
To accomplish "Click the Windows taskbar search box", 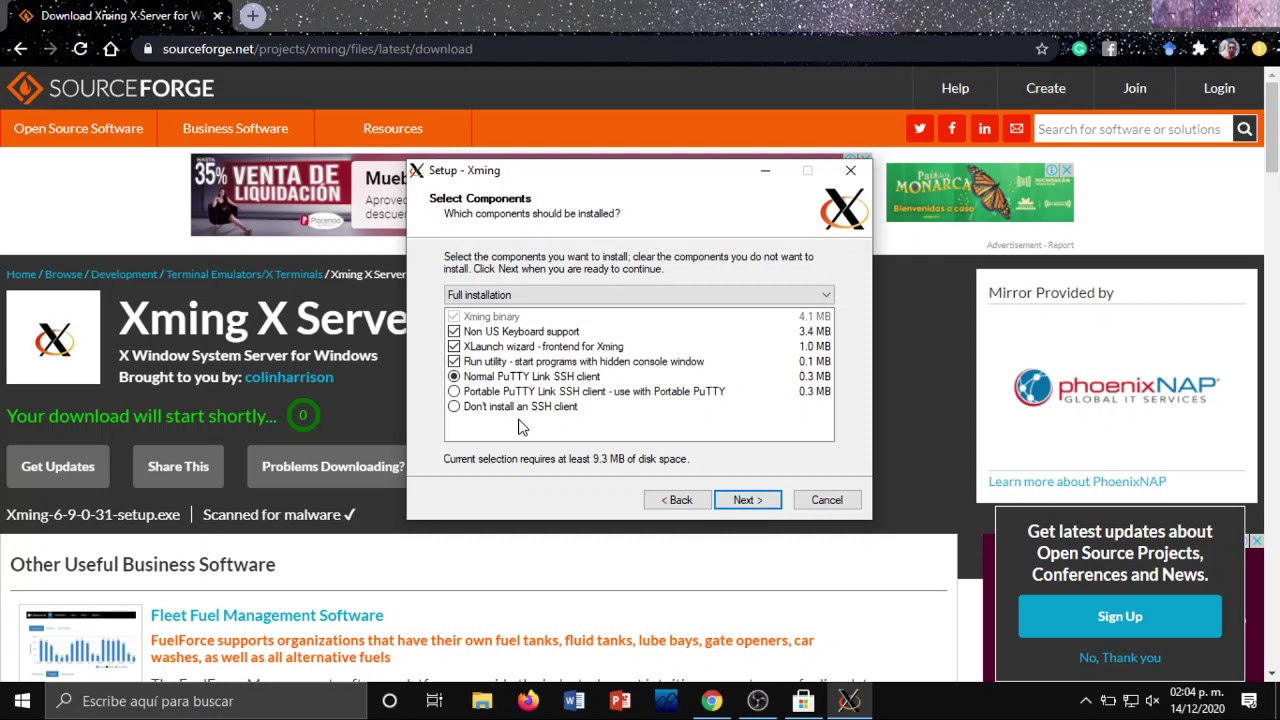I will point(205,701).
